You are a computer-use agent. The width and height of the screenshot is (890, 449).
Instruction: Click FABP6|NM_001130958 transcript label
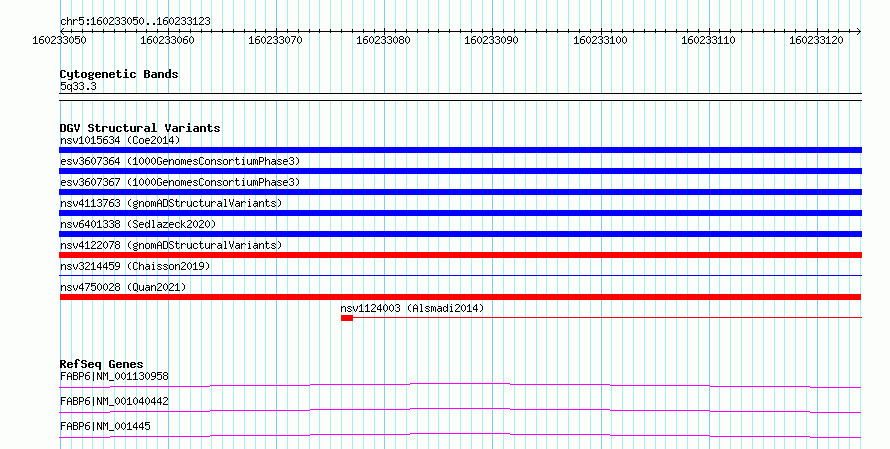tap(114, 376)
